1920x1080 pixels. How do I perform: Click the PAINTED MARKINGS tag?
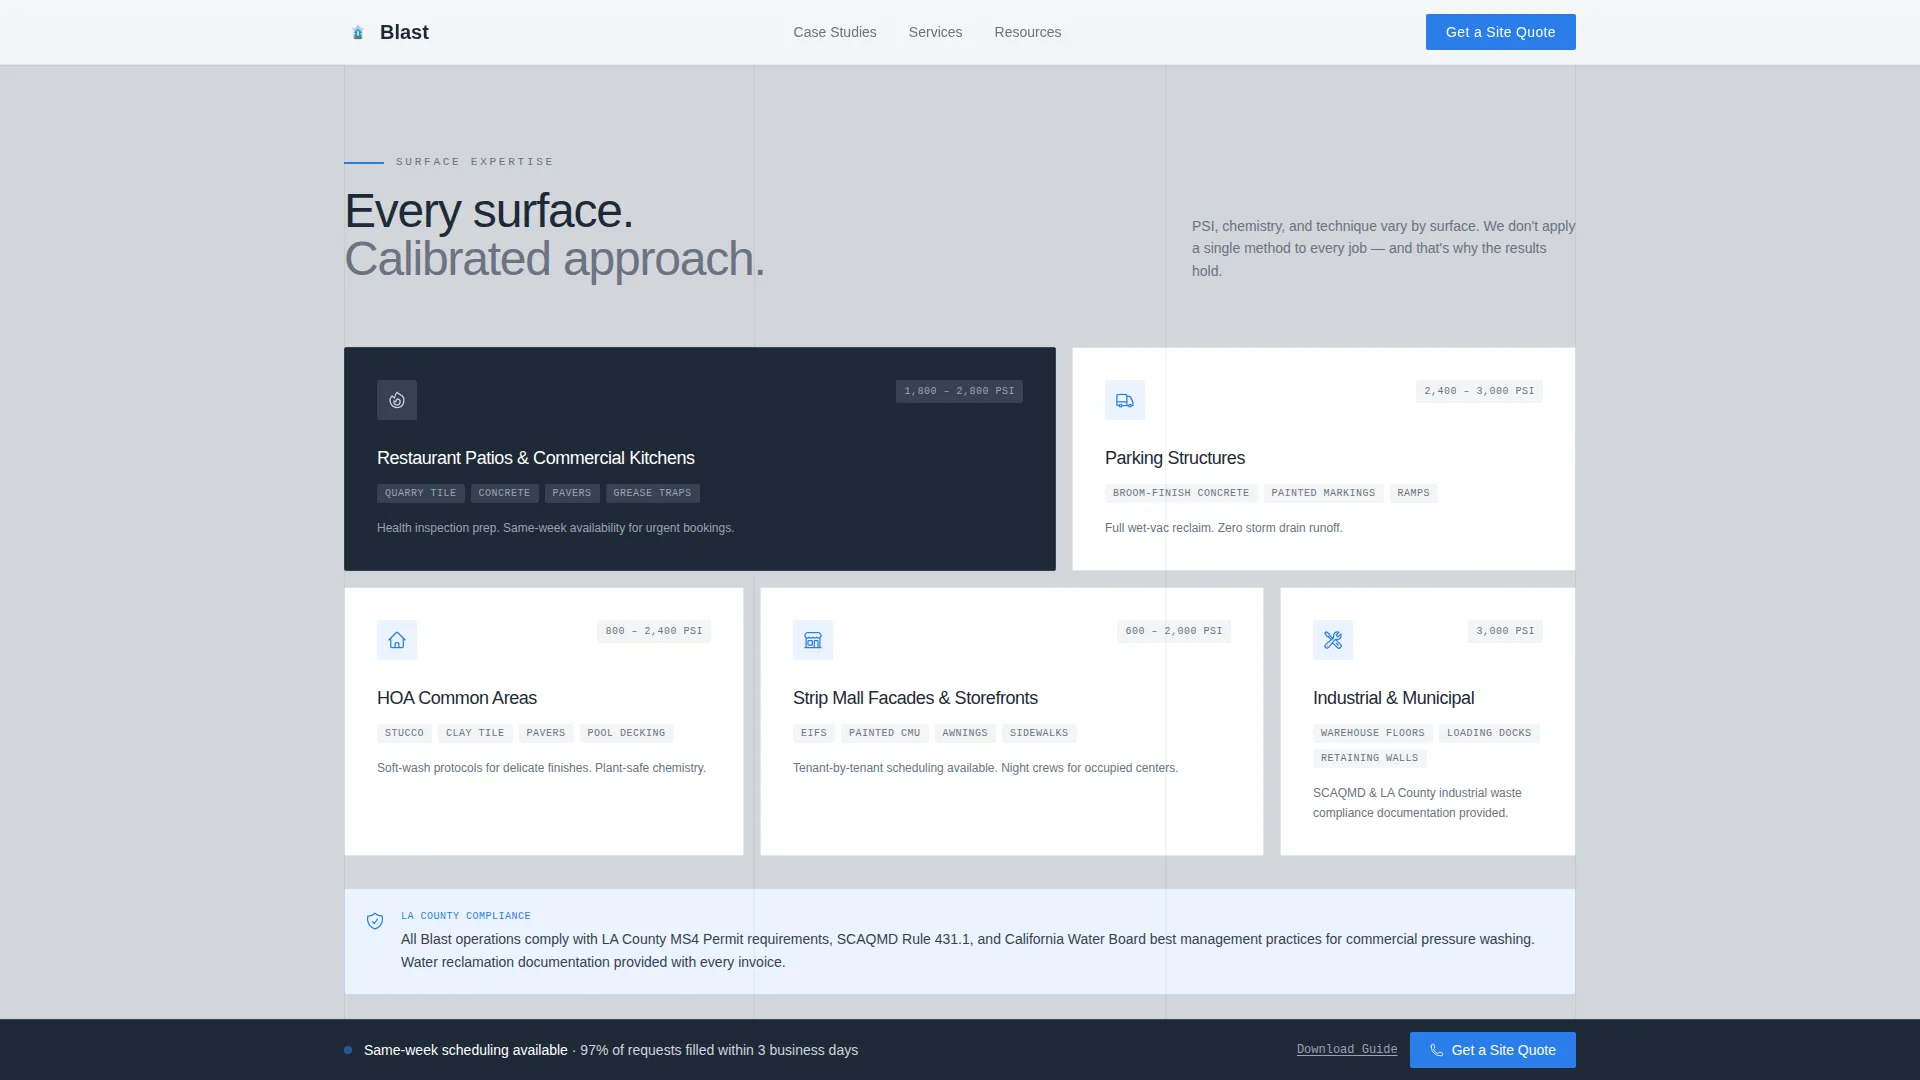tap(1323, 493)
